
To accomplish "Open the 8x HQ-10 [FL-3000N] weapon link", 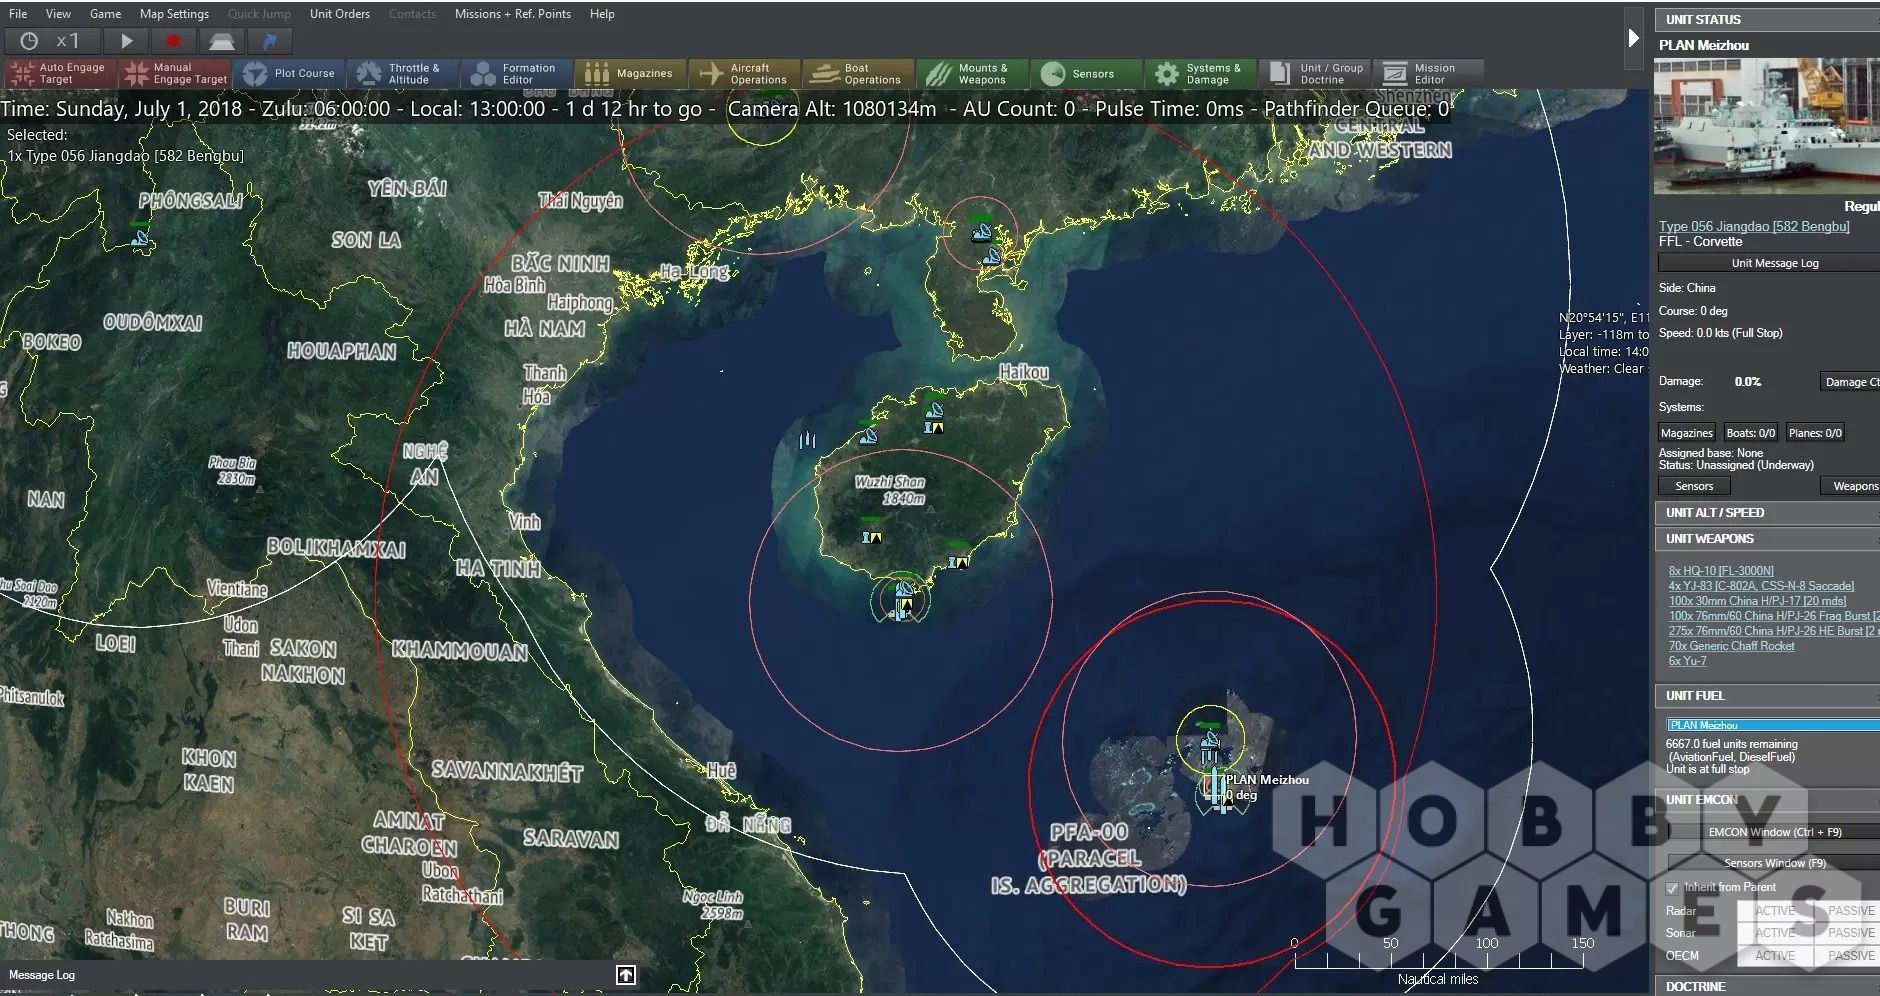I will coord(1720,571).
